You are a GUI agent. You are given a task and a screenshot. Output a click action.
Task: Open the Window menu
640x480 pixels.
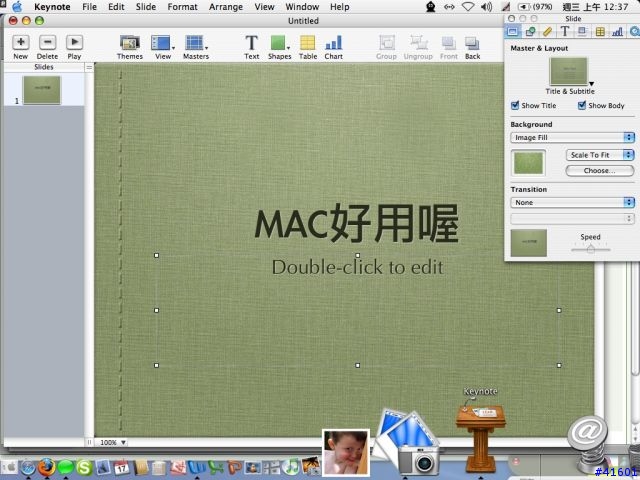click(x=302, y=7)
